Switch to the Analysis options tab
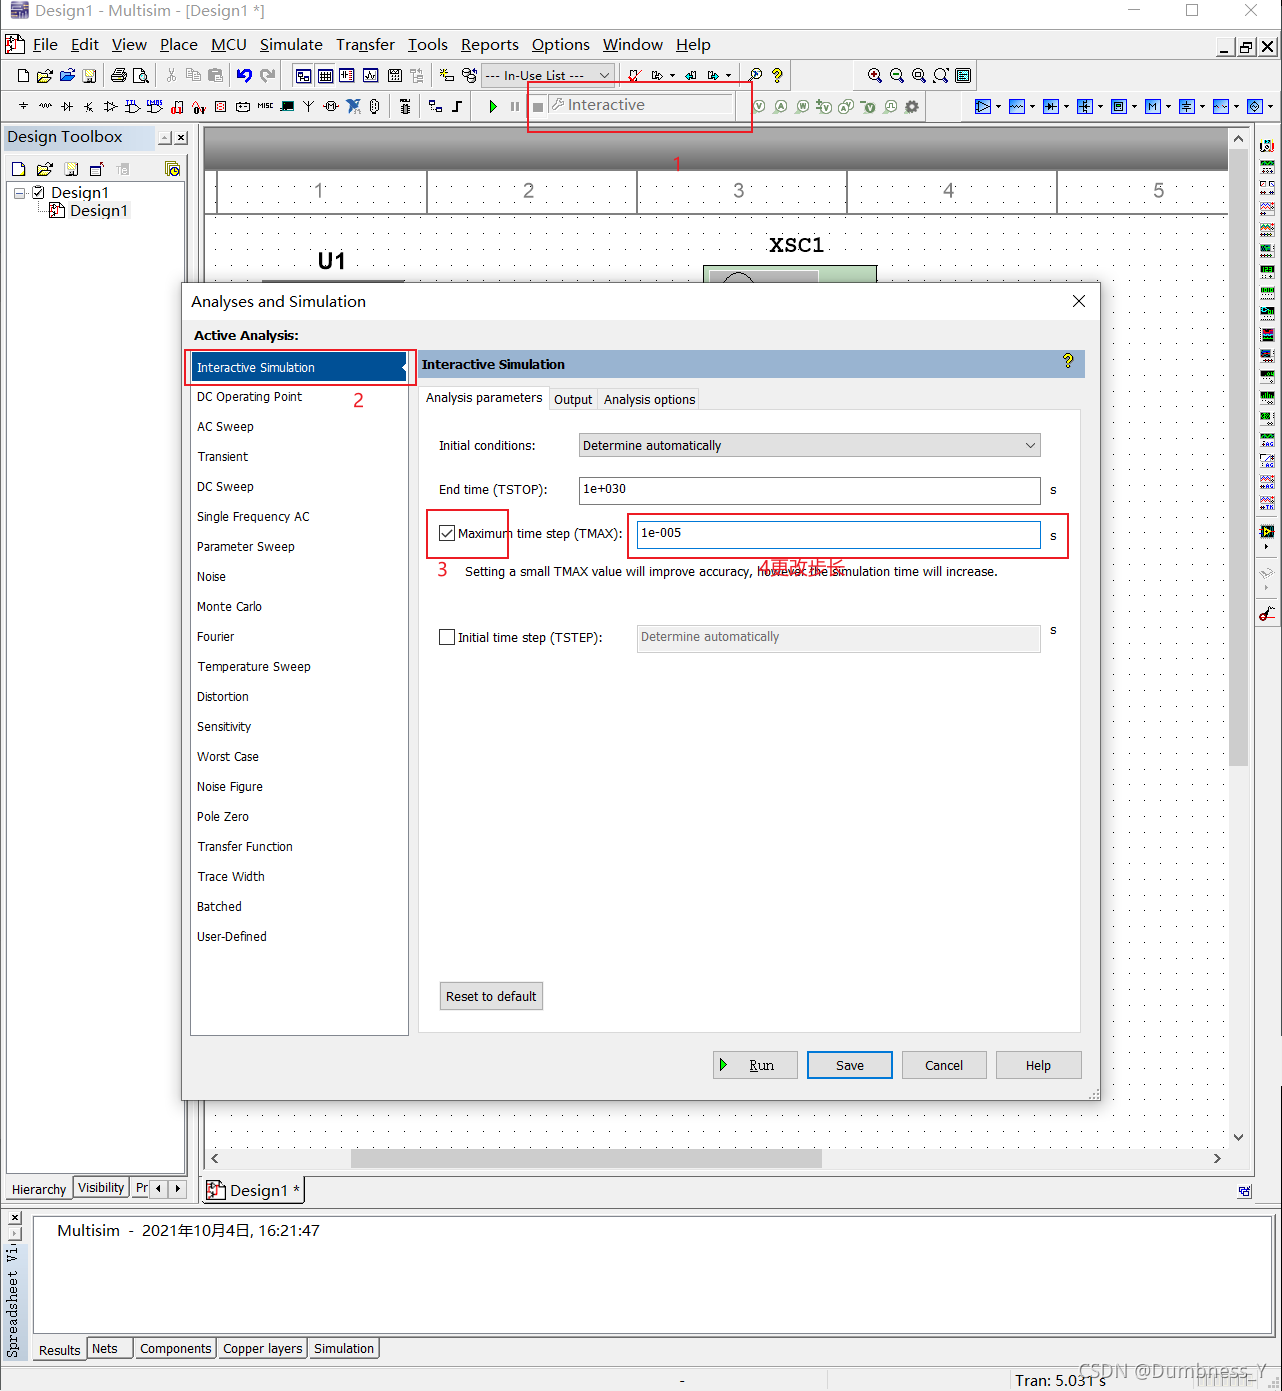The image size is (1282, 1391). point(649,399)
